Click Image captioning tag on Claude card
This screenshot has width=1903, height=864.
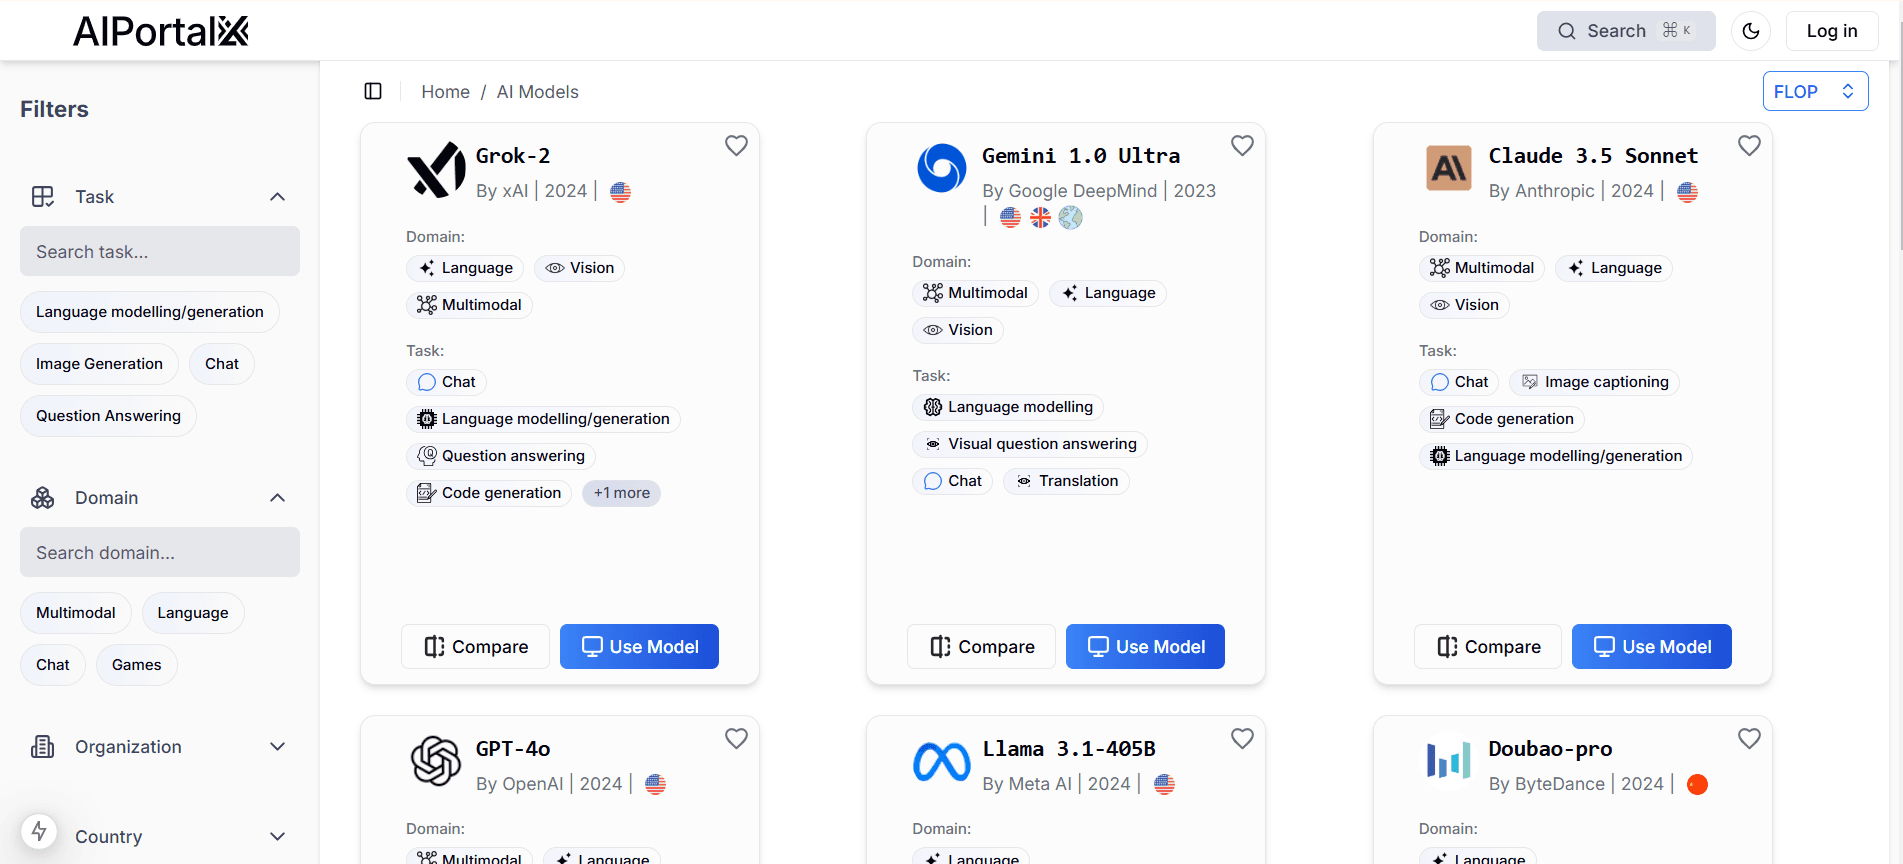click(1594, 382)
